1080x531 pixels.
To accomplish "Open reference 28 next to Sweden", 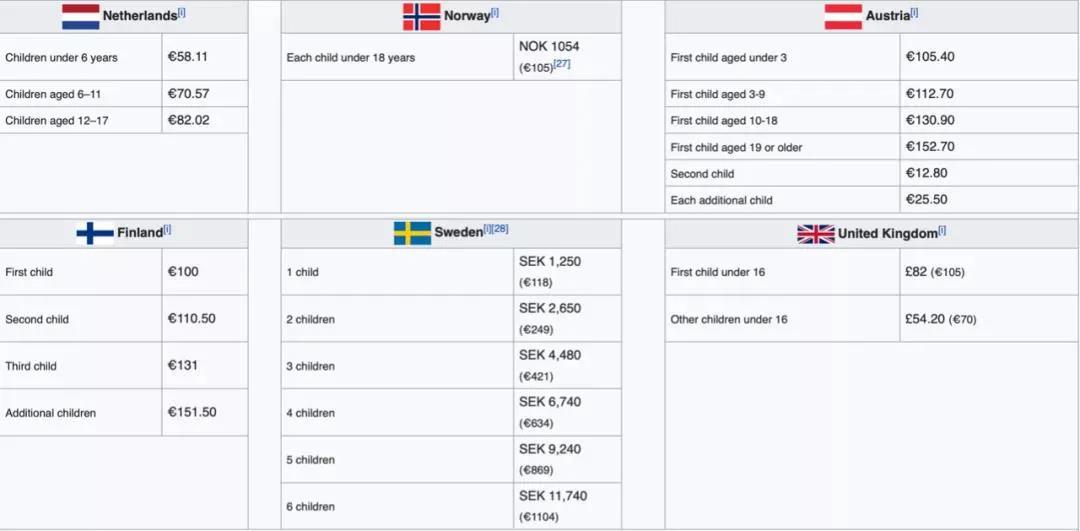I will point(500,229).
